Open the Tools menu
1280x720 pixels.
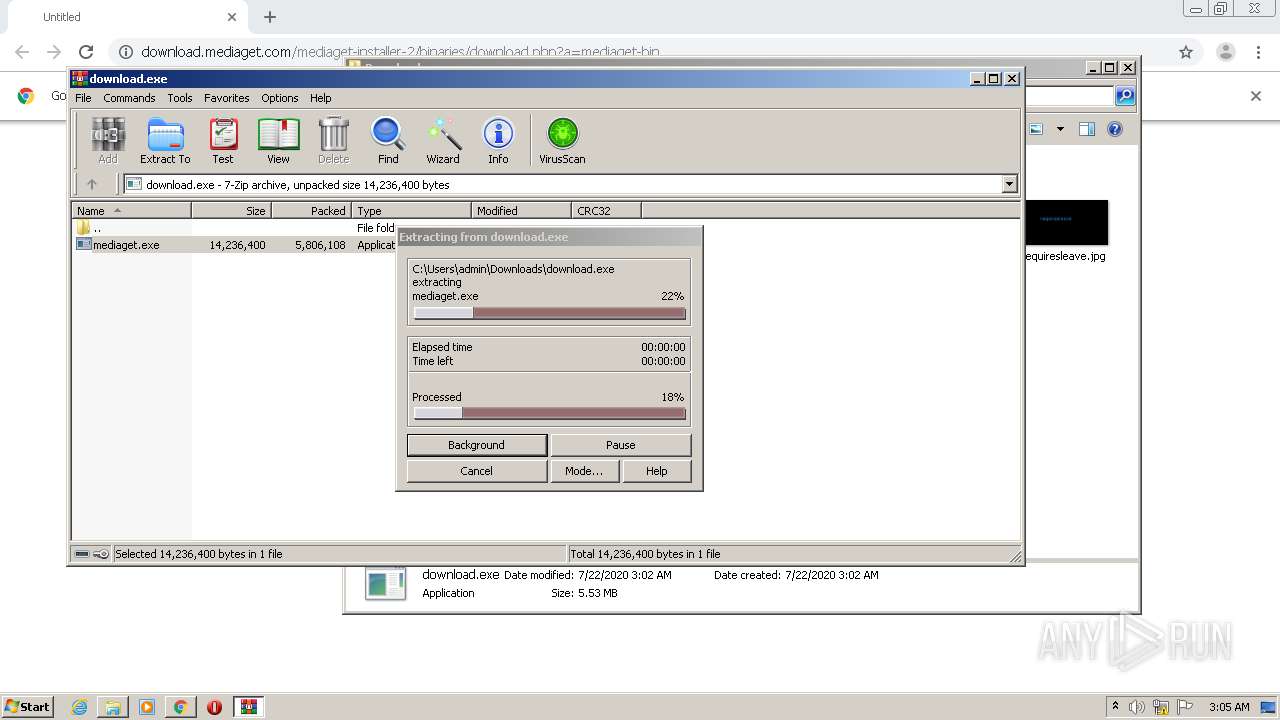180,98
